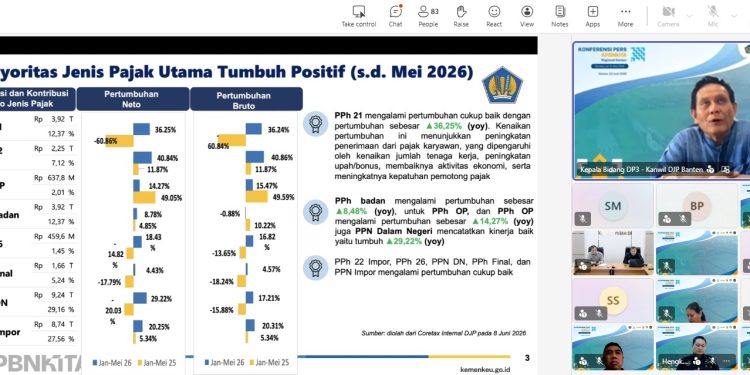Click the muted mic icon on the SM tile
Viewport: 750px width, 375px height.
[x=583, y=219]
